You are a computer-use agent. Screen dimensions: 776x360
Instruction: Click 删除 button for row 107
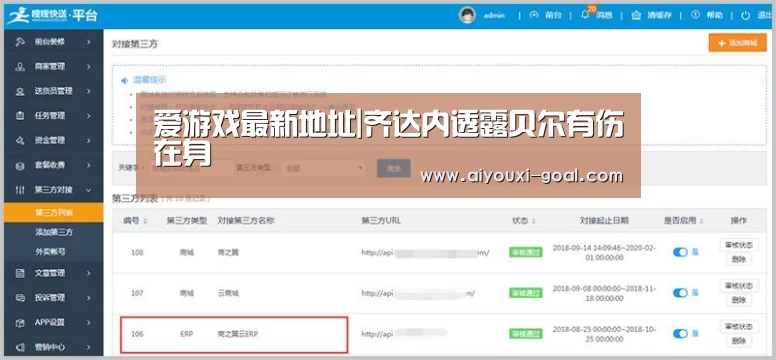tap(738, 300)
